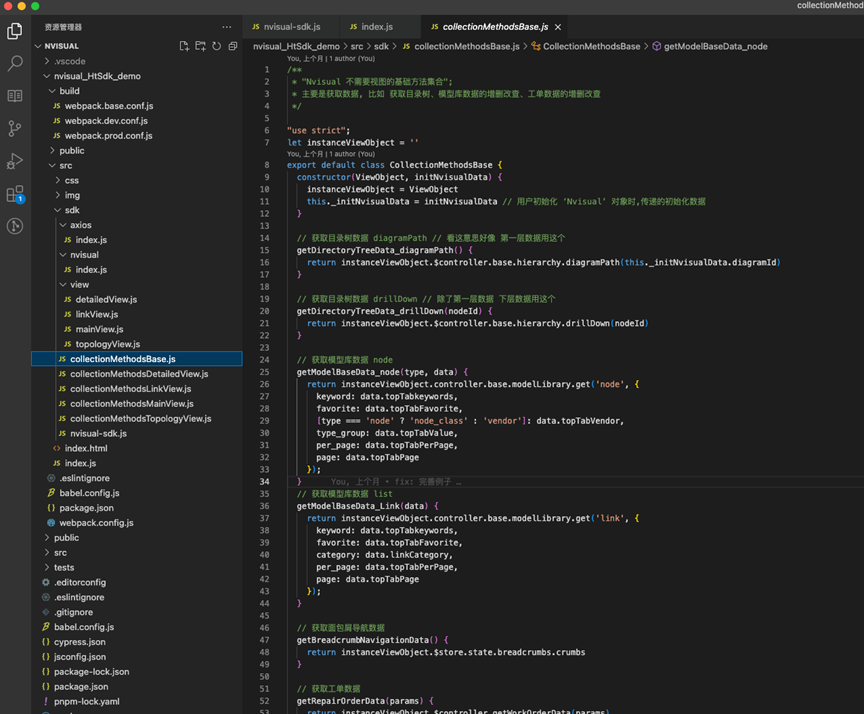Click the New Folder icon in explorer
Viewport: 864px width, 714px height.
pyautogui.click(x=200, y=46)
